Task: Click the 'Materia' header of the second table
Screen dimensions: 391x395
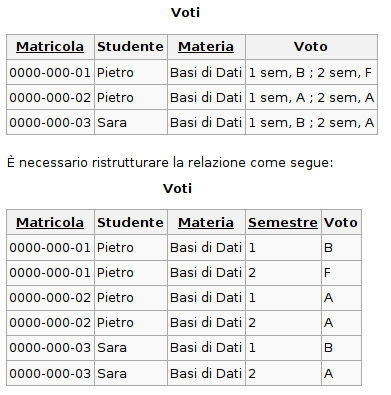Action: [x=206, y=222]
